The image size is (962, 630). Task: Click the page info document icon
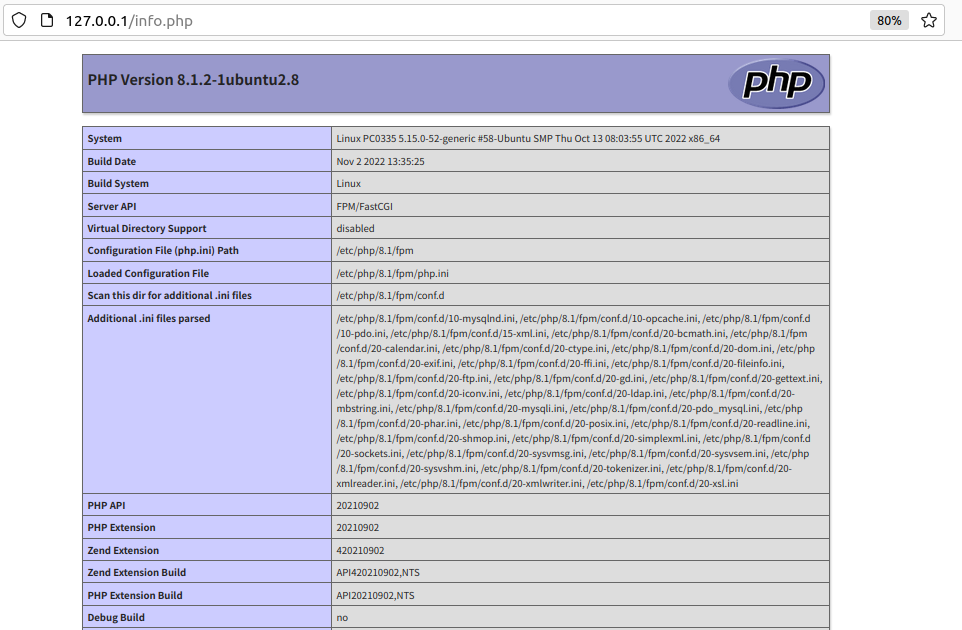point(47,20)
